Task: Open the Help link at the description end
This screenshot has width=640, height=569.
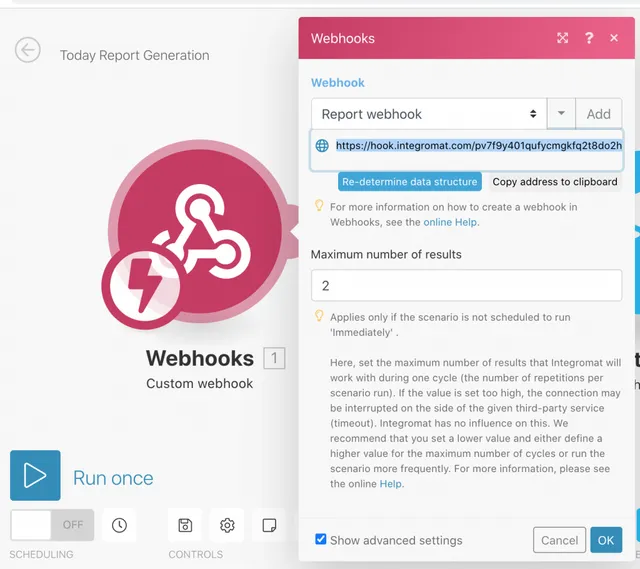Action: [x=391, y=484]
